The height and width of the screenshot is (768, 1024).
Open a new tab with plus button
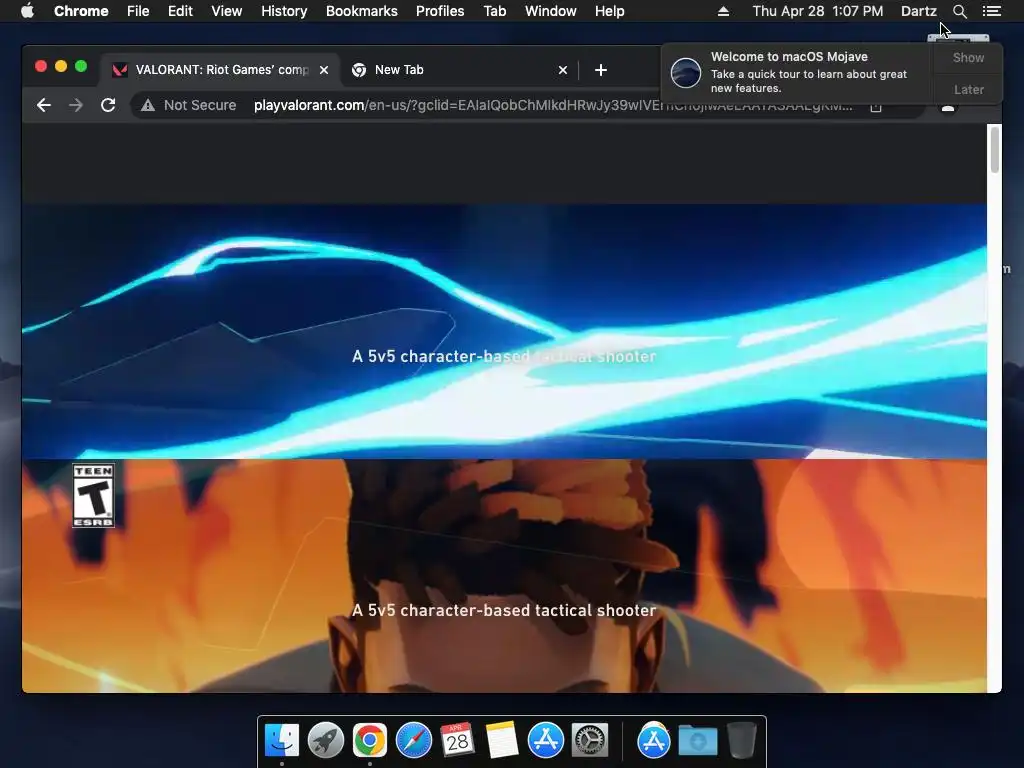click(x=601, y=70)
